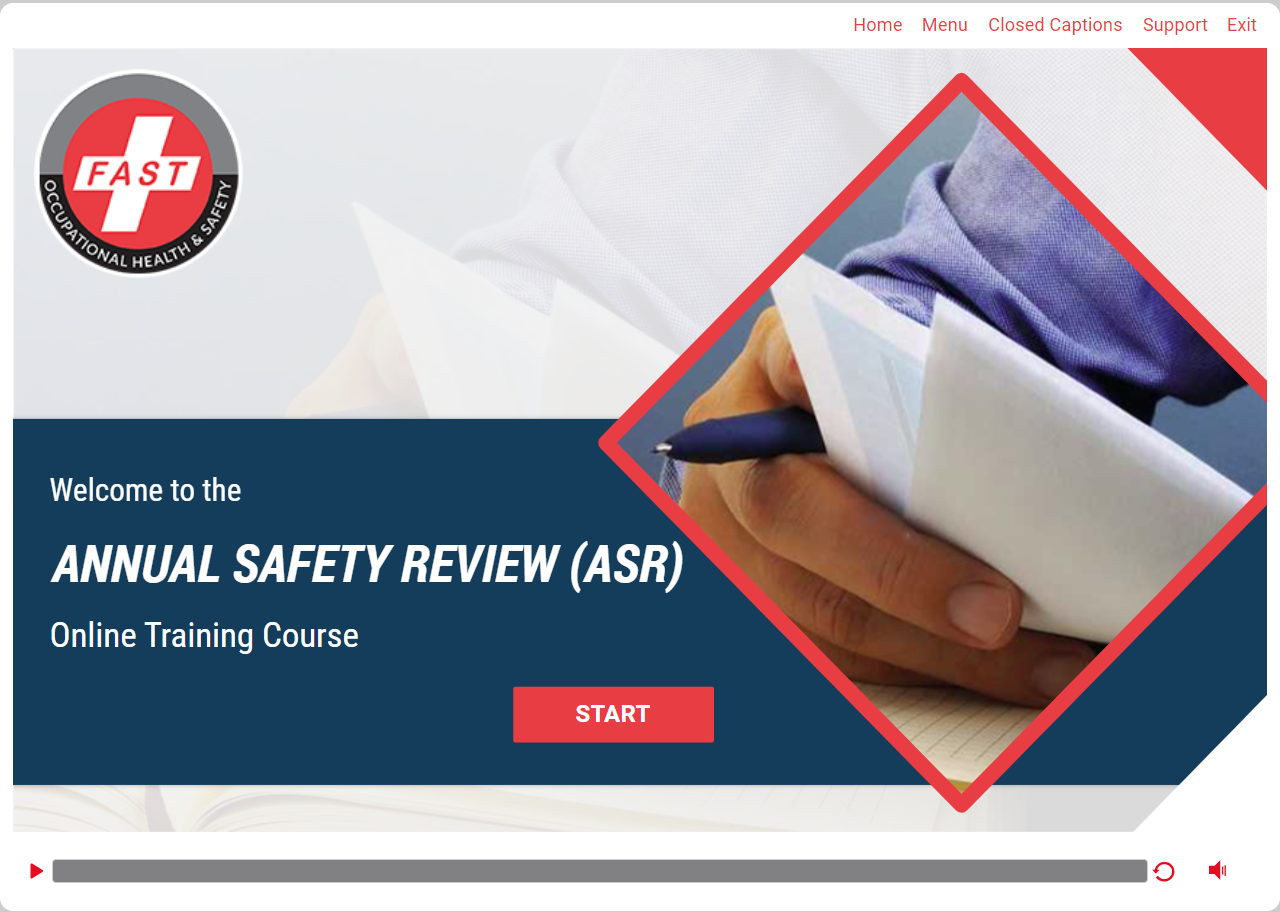Go to Home in the top navigation
The image size is (1280, 912).
point(878,25)
